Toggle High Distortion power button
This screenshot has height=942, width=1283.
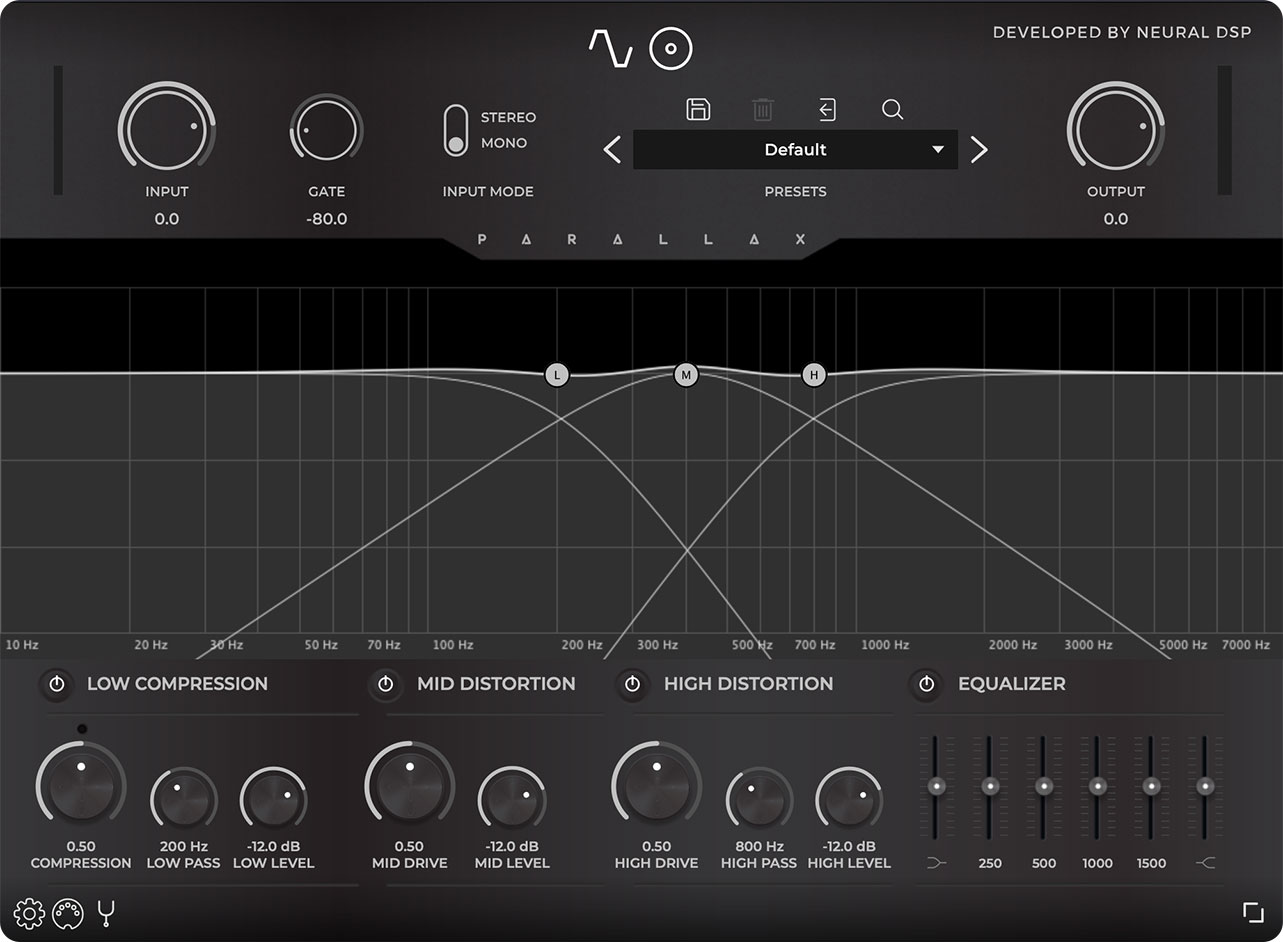click(x=632, y=685)
